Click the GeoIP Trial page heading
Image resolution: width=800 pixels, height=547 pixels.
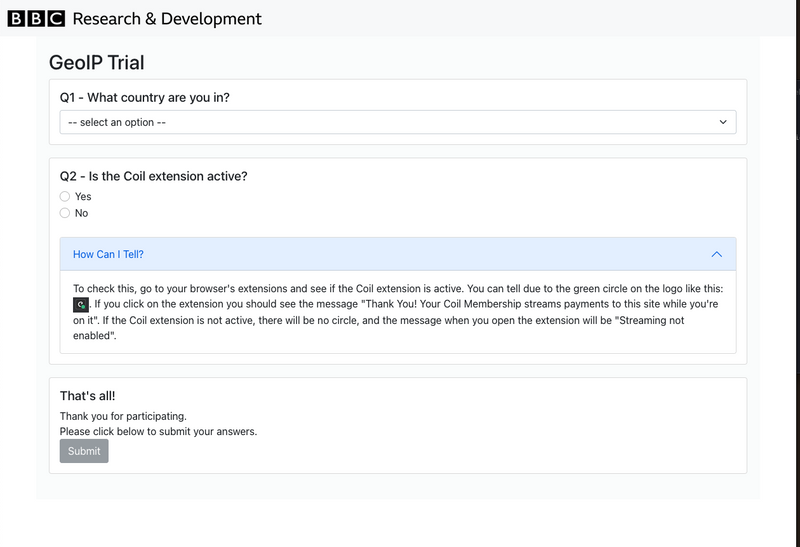pos(97,63)
